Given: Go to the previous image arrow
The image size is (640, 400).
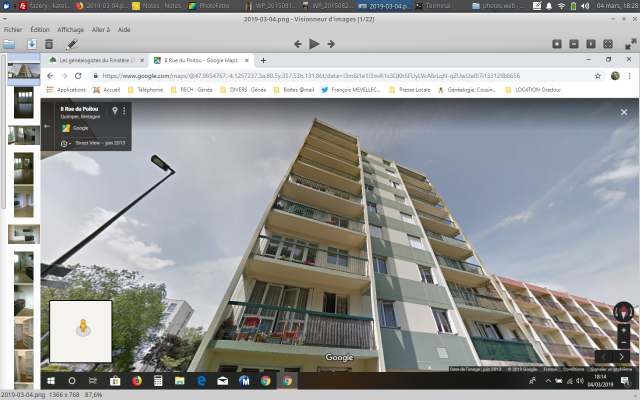Looking at the screenshot, I should 298,44.
